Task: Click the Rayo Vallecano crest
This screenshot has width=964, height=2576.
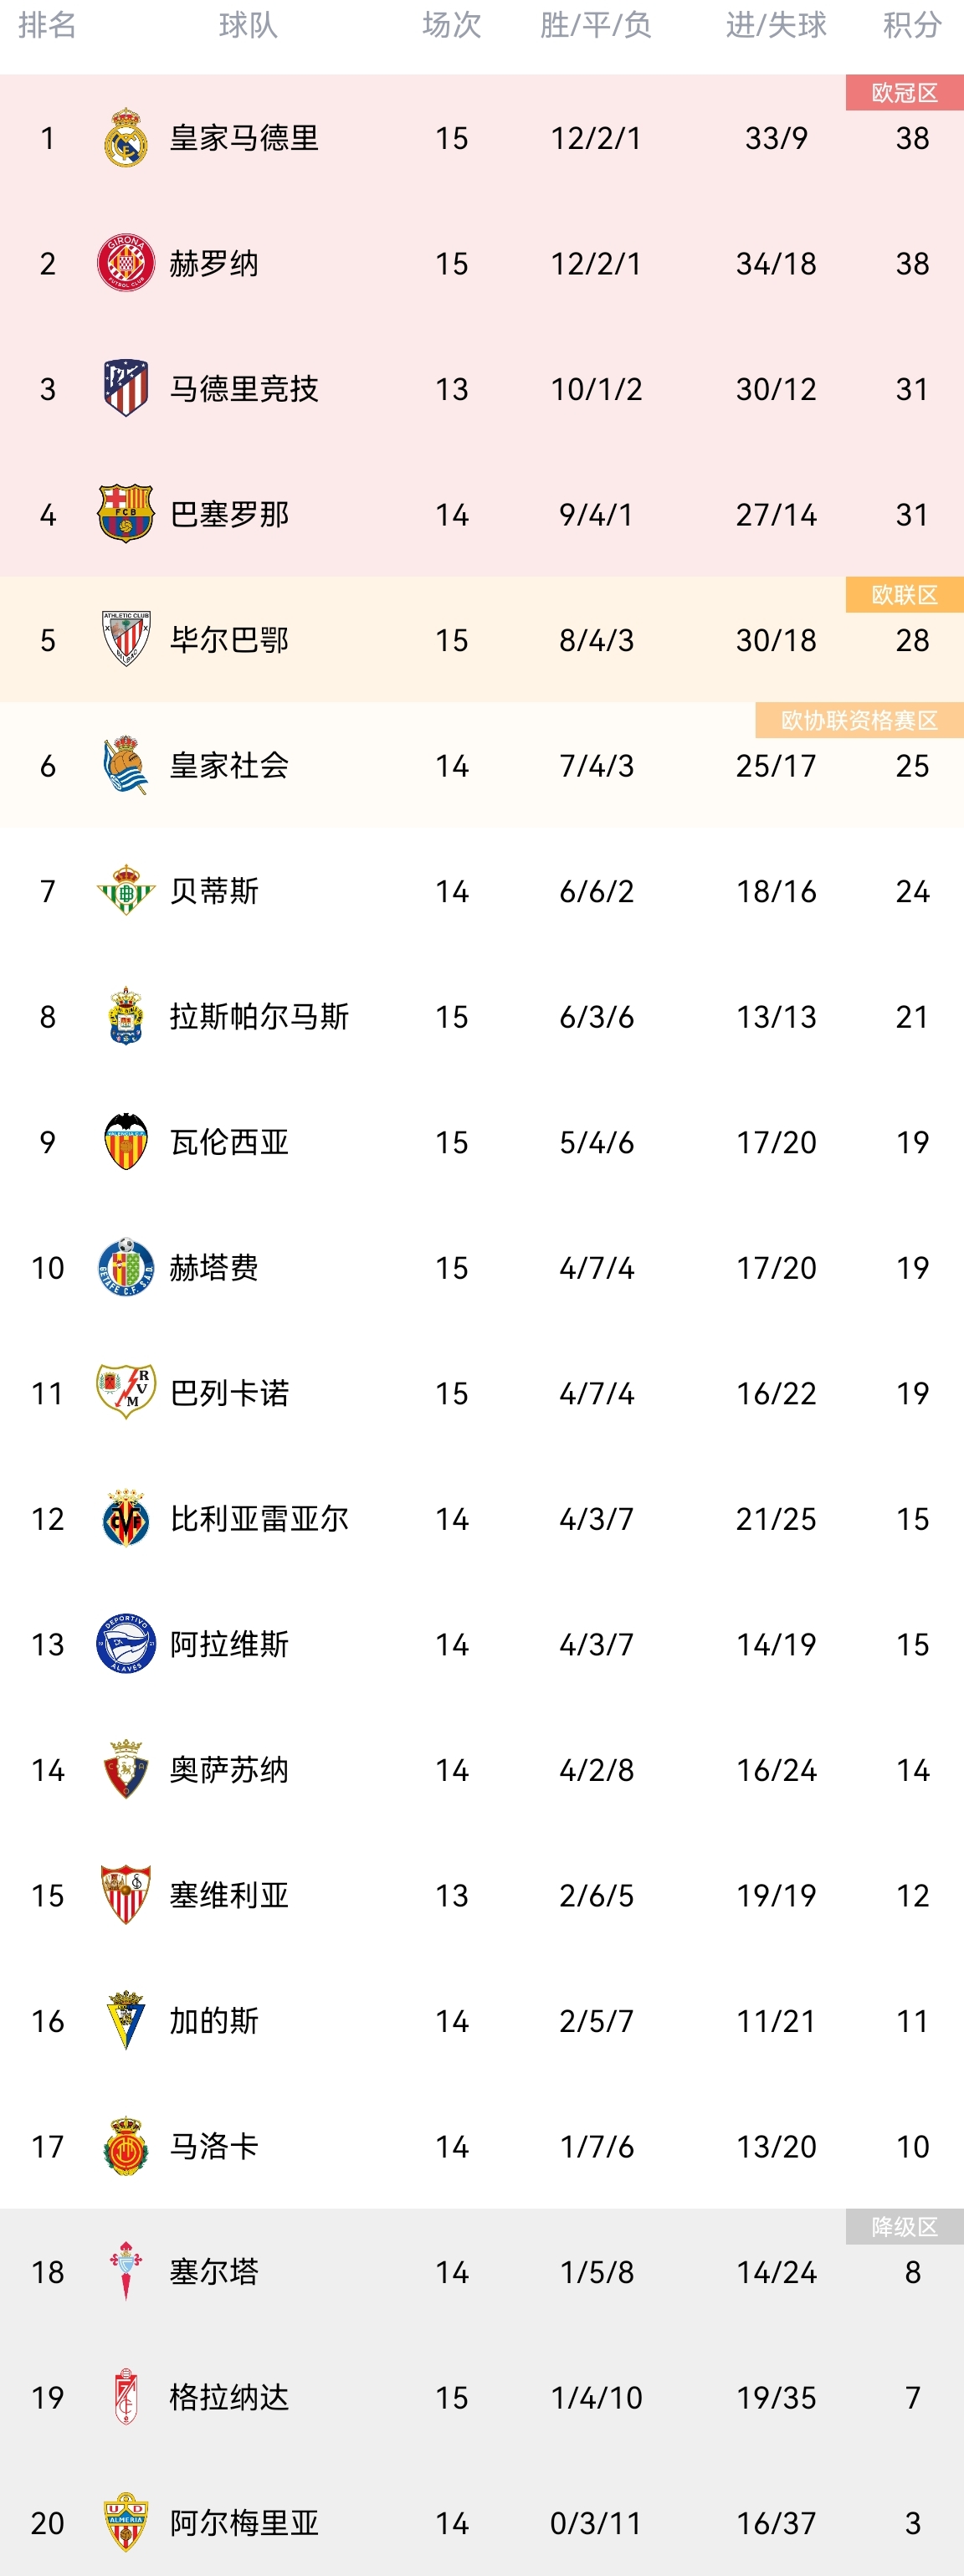Action: [x=126, y=1393]
